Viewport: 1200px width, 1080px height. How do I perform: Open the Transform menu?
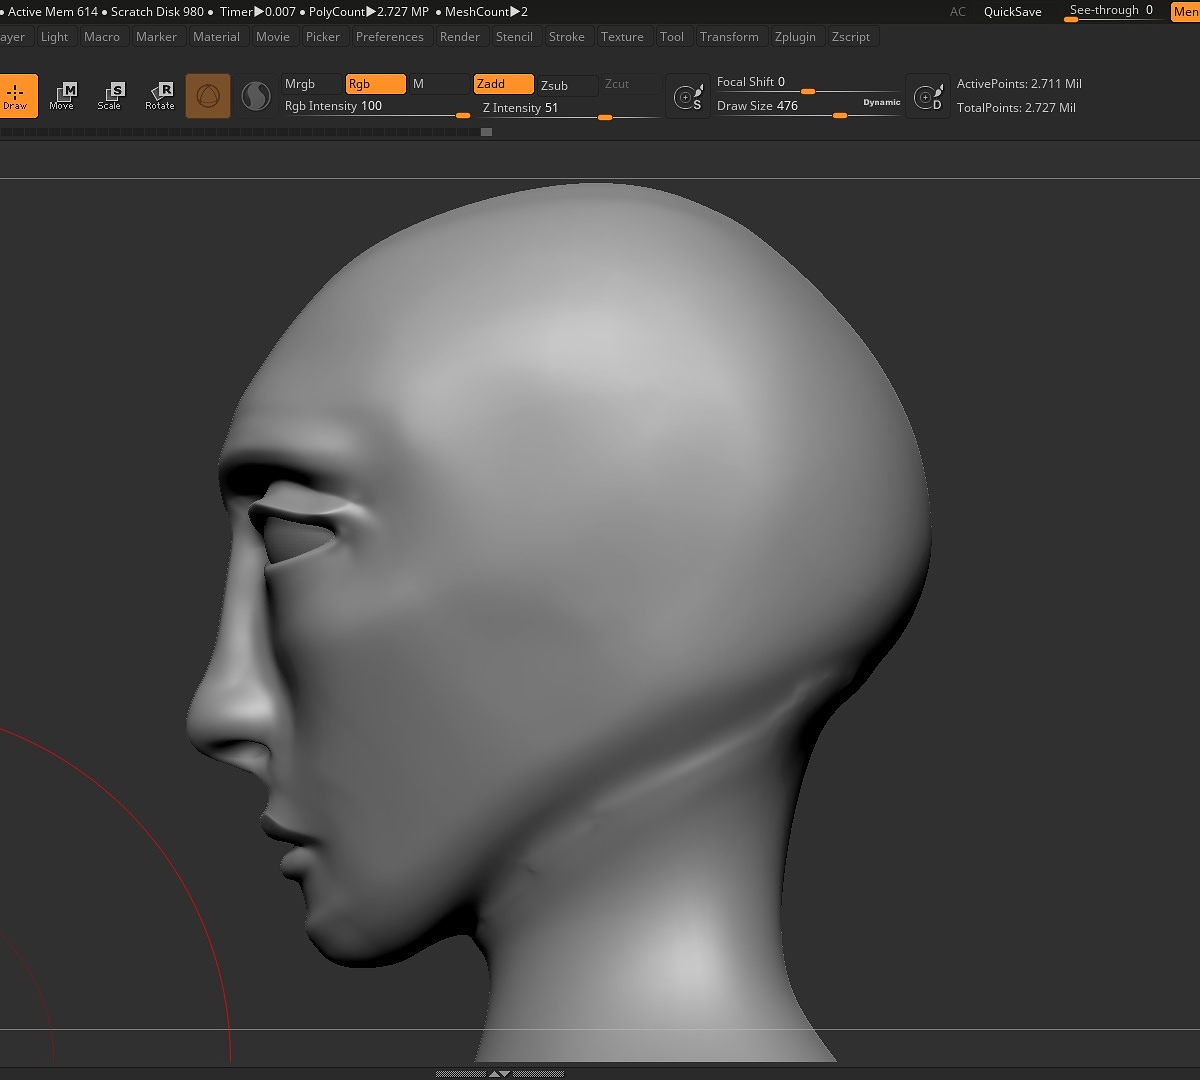coord(729,37)
